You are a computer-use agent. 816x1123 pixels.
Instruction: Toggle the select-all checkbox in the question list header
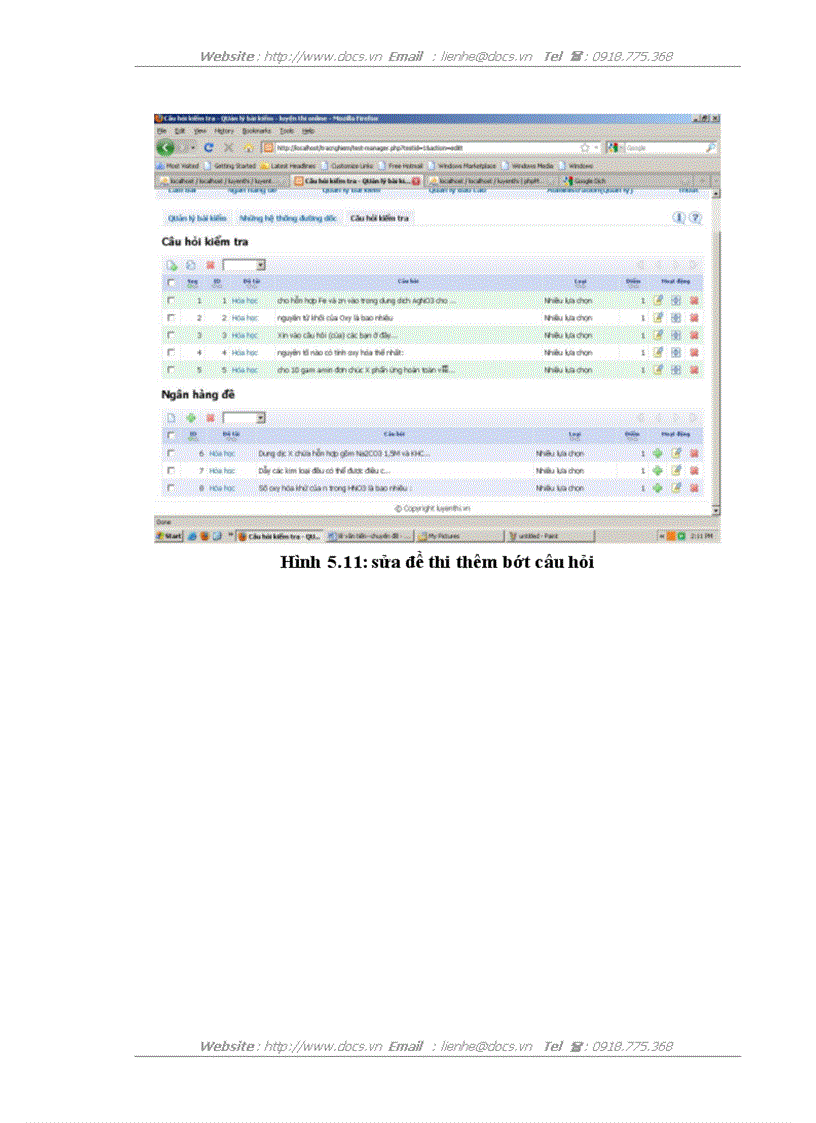[169, 283]
